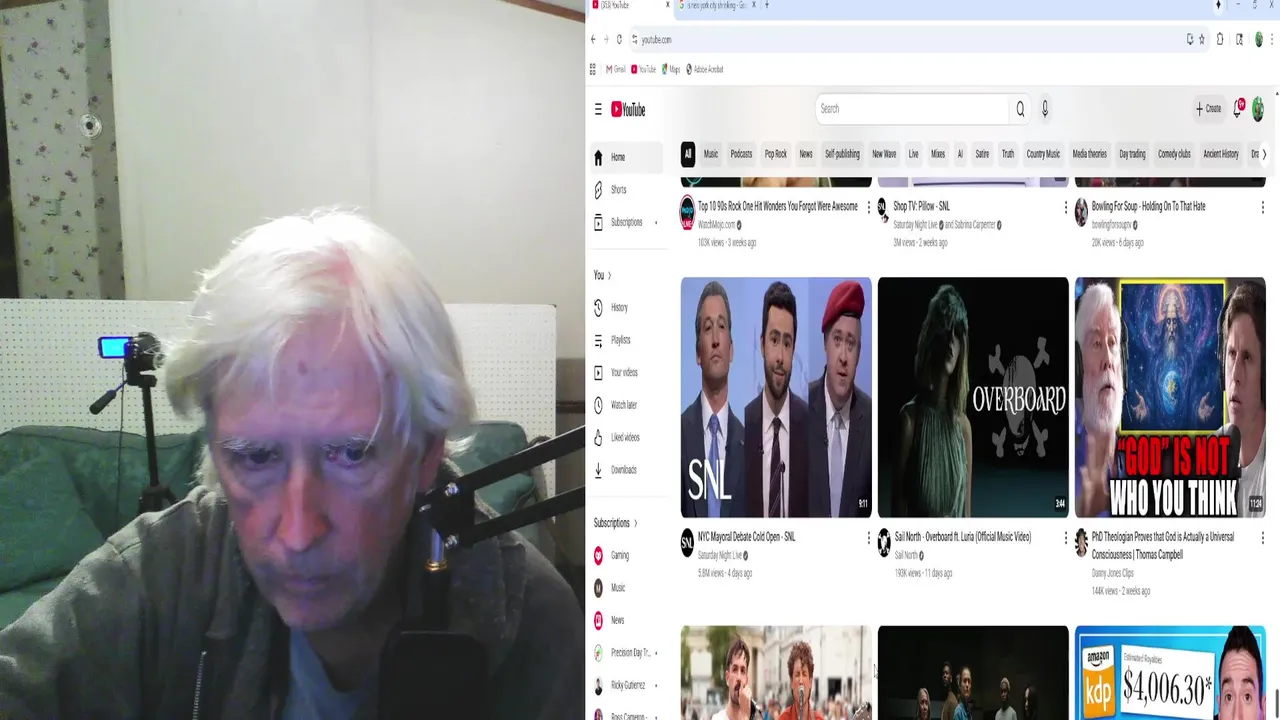Select the Ancient History chip

click(x=1221, y=154)
